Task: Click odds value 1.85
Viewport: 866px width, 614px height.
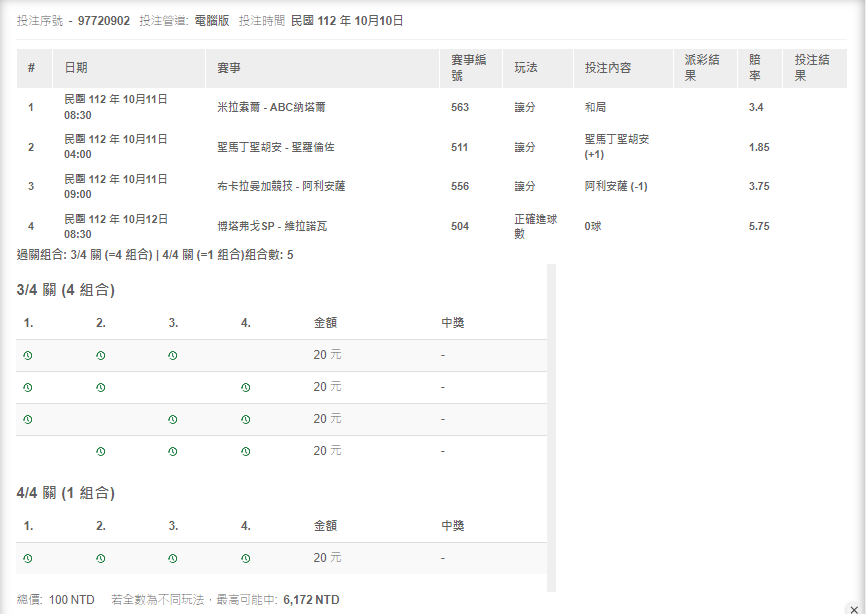Action: pyautogui.click(x=759, y=147)
